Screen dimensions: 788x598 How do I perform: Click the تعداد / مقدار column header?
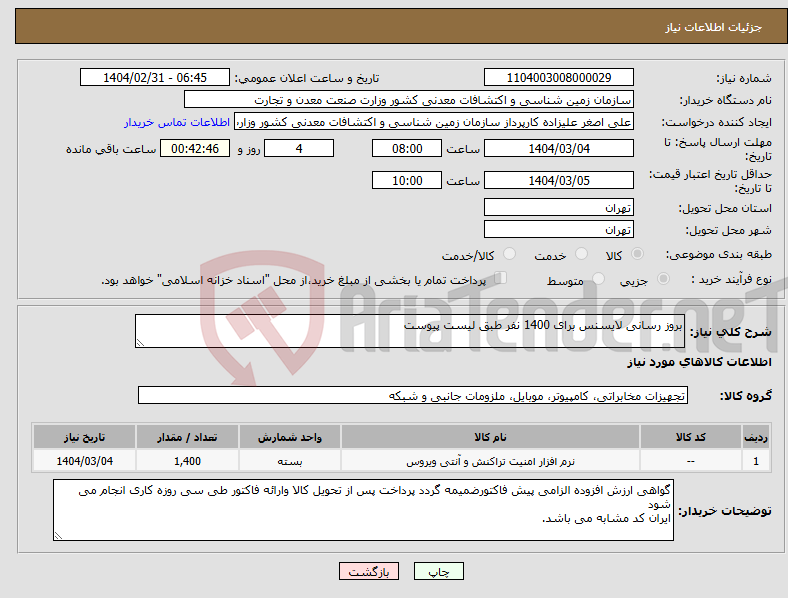point(187,437)
